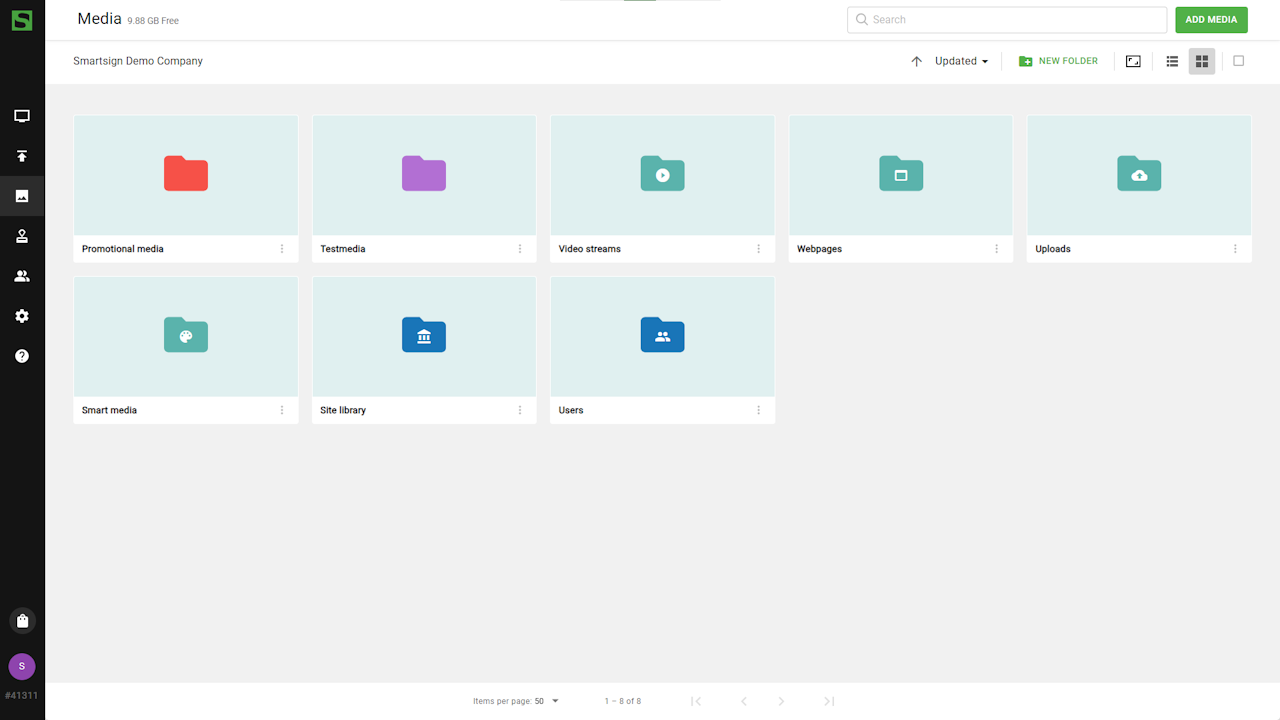
Task: Open more options for Uploads
Action: pyautogui.click(x=1235, y=249)
